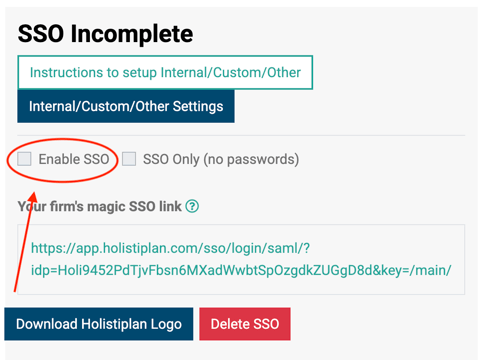Viewport: 483px width, 360px height.
Task: Click the word 'Settings' in the dark blue button
Action: [x=198, y=107]
